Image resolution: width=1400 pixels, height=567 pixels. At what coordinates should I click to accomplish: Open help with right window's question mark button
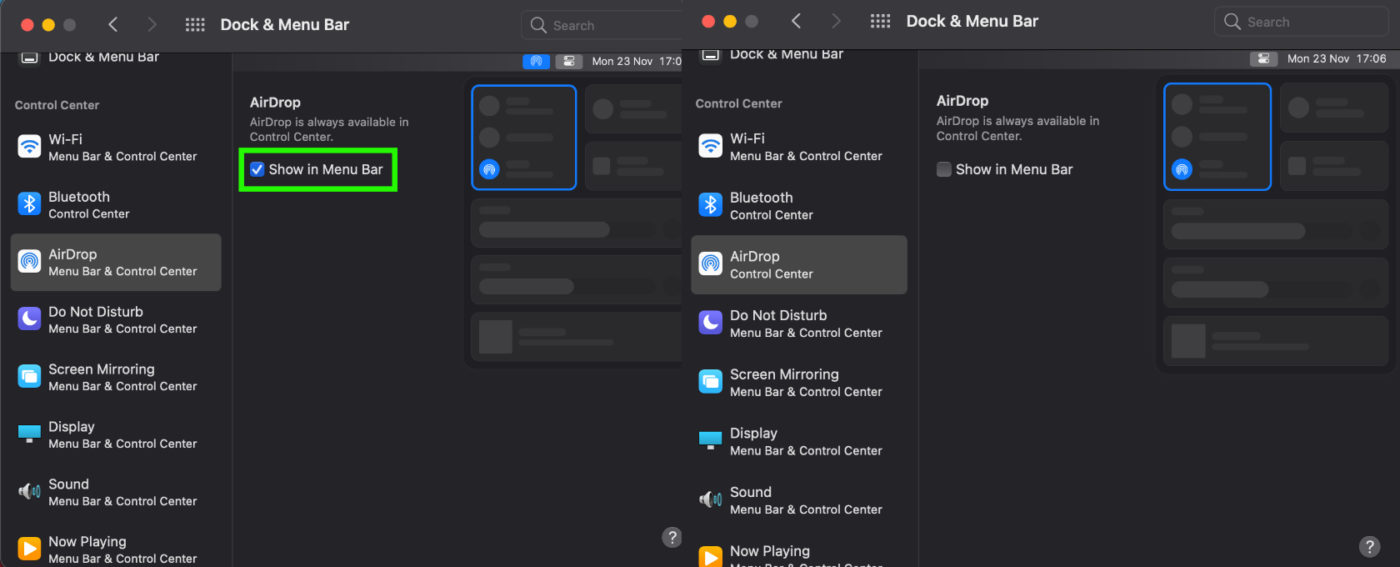(x=1369, y=546)
